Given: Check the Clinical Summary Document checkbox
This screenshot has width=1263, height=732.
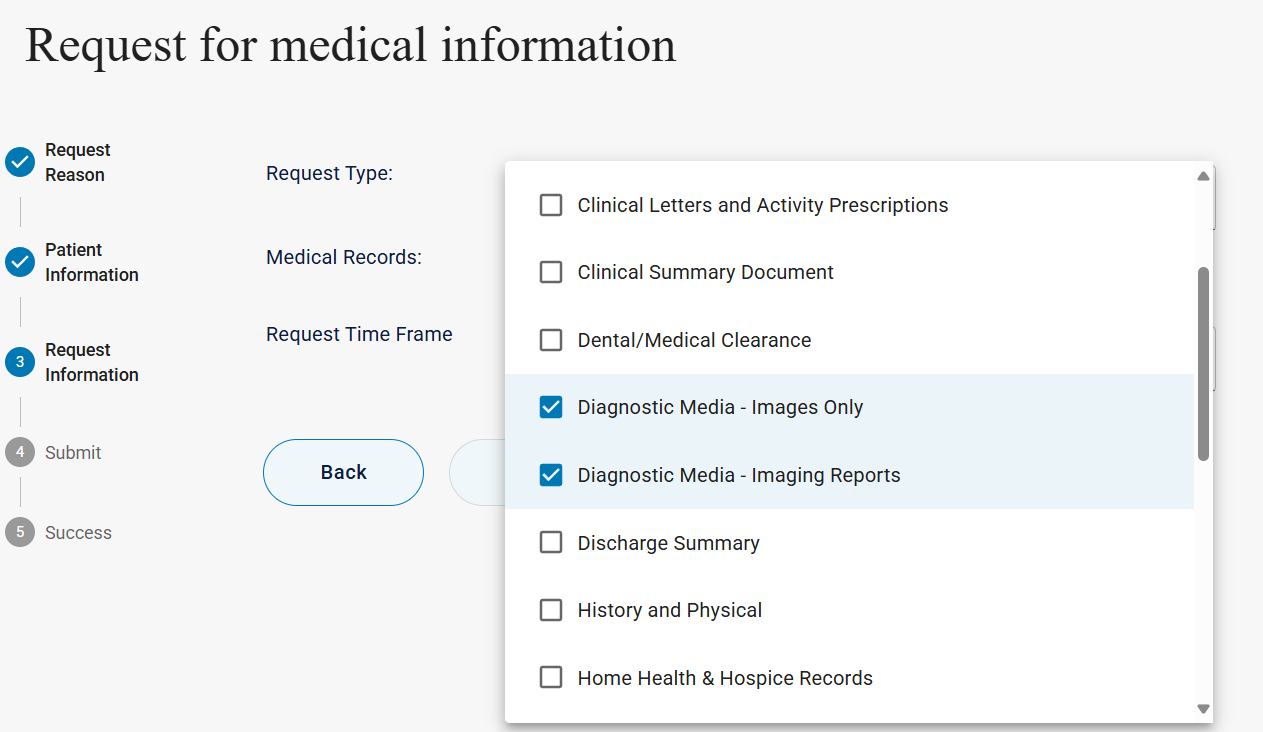Looking at the screenshot, I should pos(551,272).
